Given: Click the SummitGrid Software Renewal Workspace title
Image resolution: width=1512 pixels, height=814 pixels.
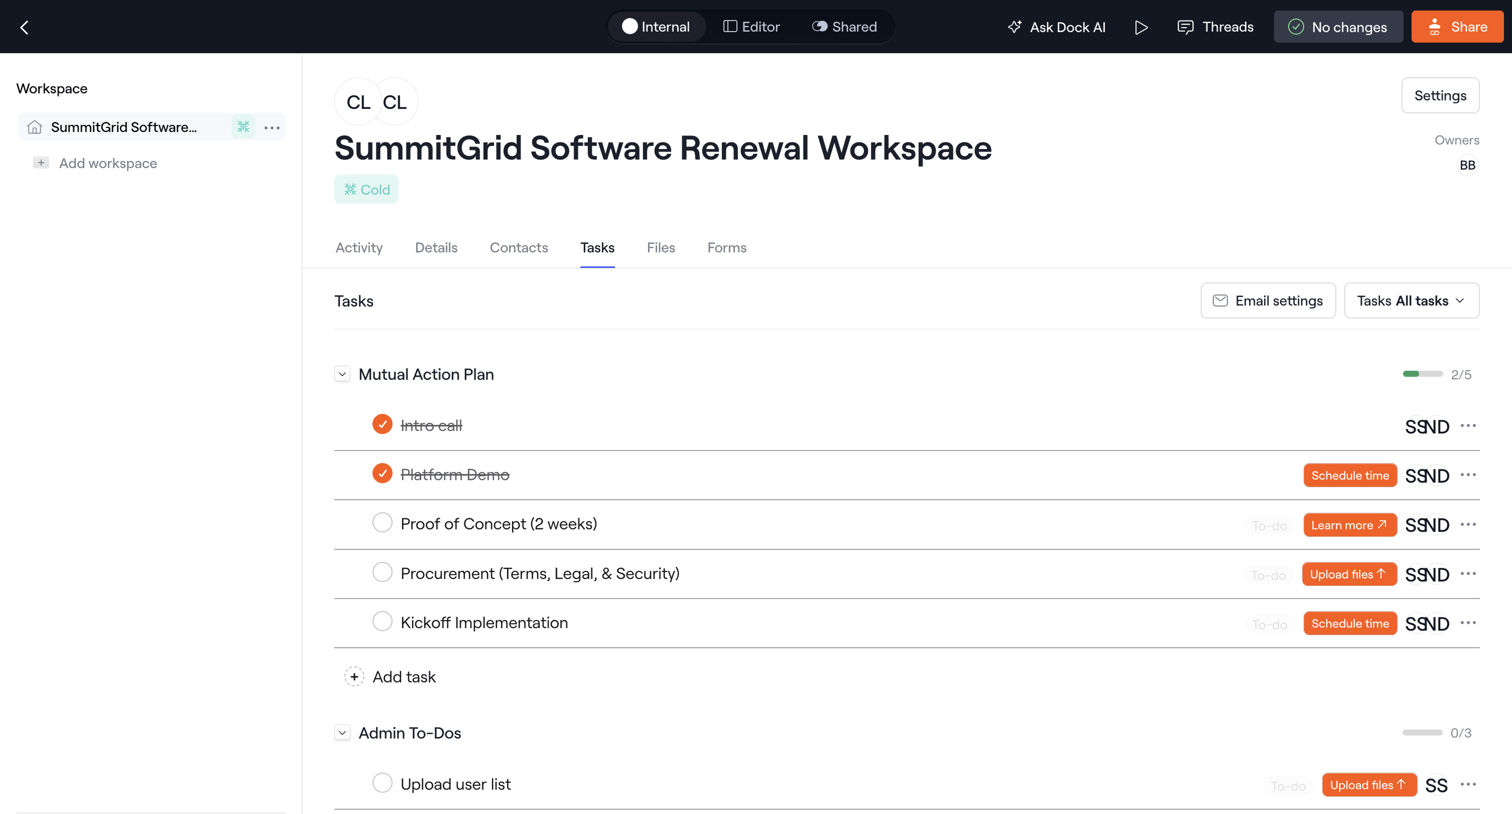Looking at the screenshot, I should point(663,148).
